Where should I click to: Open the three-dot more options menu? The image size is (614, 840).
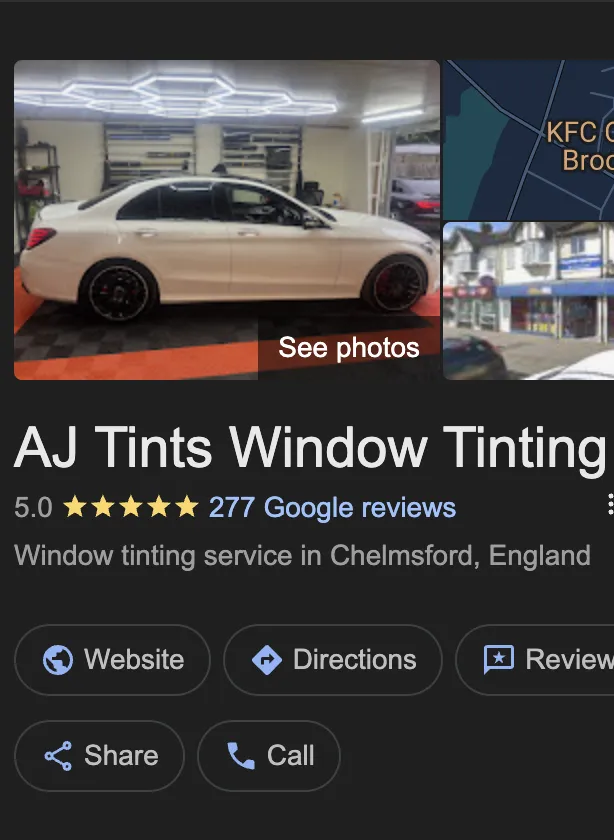pos(610,505)
